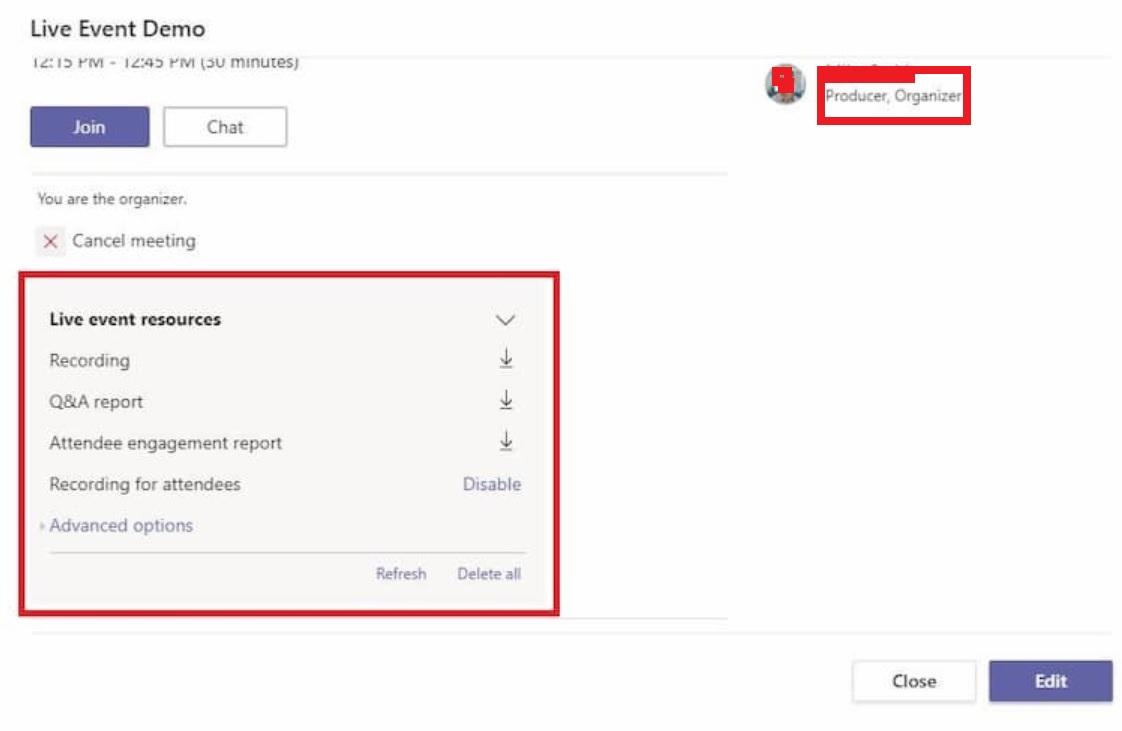Click the 'Attendee engagement report' label
The height and width of the screenshot is (731, 1122).
pyautogui.click(x=165, y=443)
